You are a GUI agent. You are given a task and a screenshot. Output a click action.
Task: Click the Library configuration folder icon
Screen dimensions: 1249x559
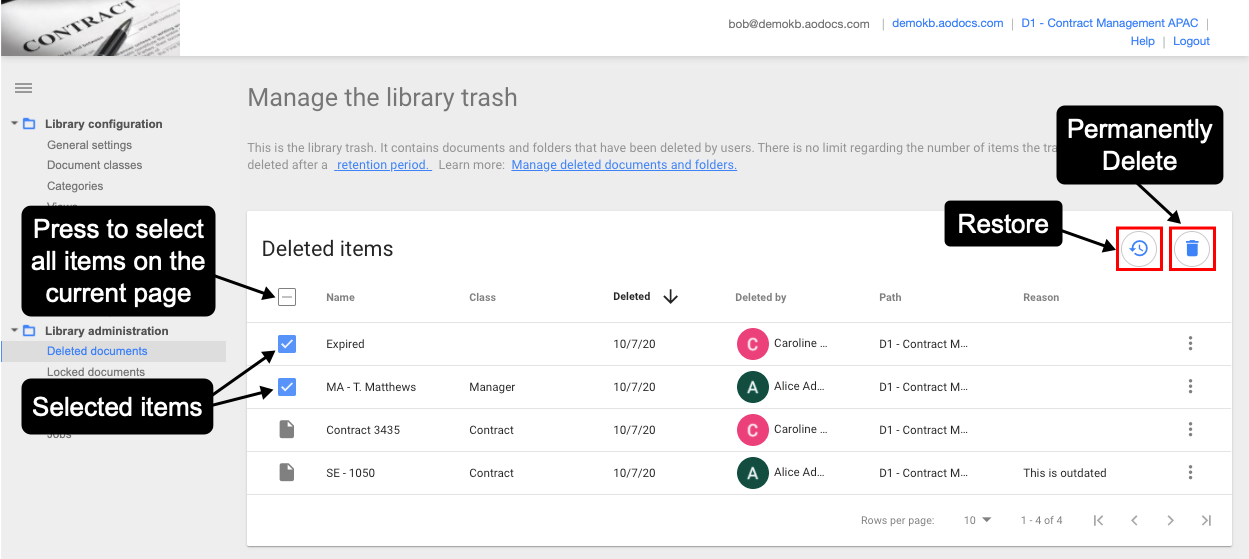click(29, 124)
